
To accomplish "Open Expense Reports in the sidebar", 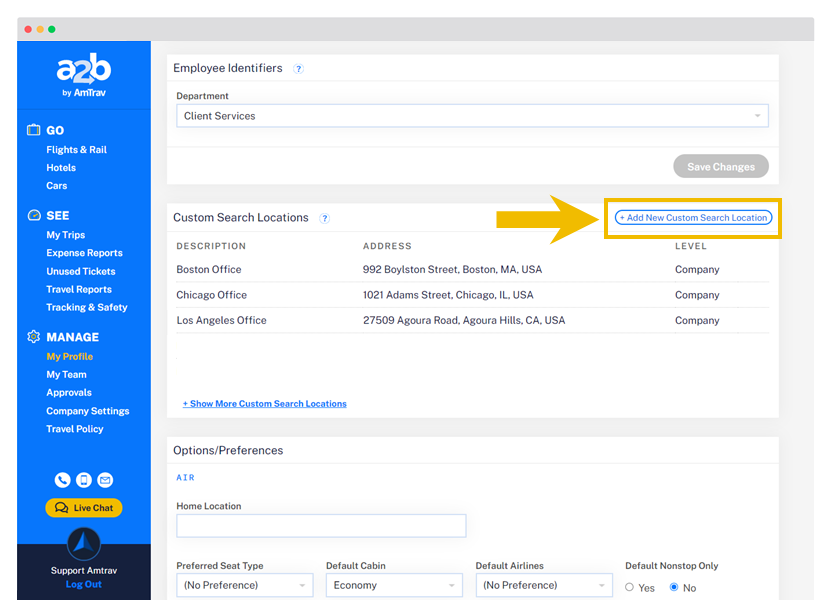I will [84, 254].
